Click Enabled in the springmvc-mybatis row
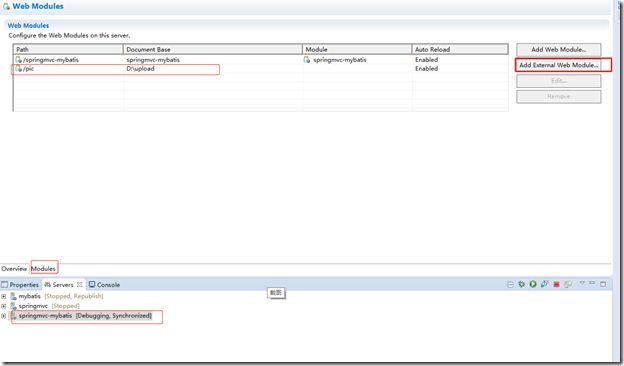Screen dimensions: 624x366 [x=427, y=60]
